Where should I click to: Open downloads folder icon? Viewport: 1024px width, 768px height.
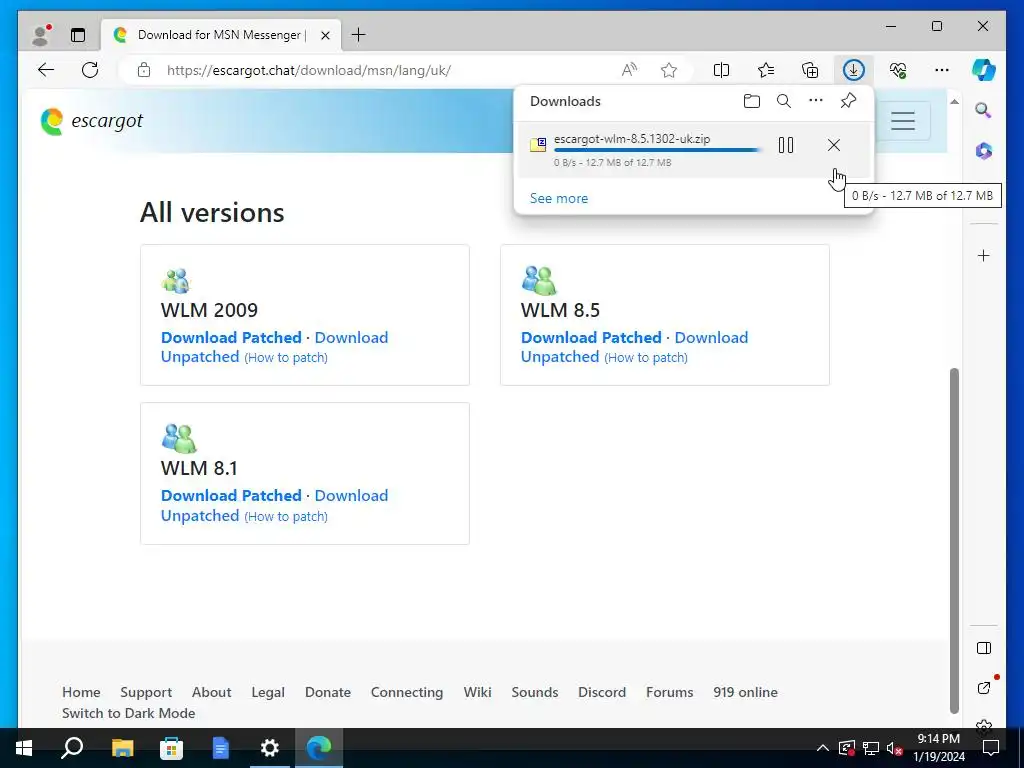(x=752, y=101)
